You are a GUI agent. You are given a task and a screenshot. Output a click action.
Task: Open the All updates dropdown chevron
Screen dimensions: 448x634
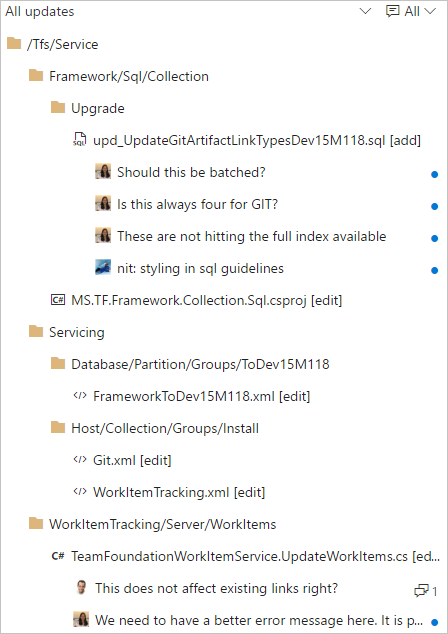tap(365, 11)
